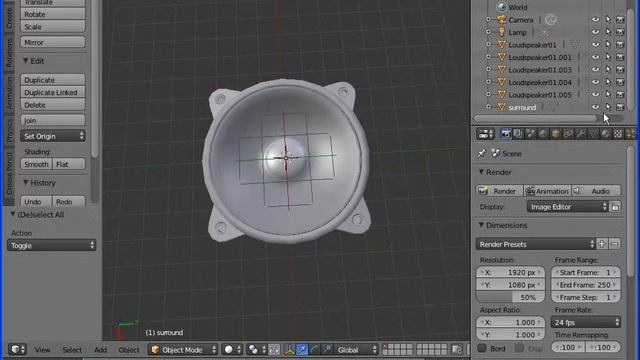Expand the Loudspeaker01.001 tree item
The height and width of the screenshot is (360, 640).
click(488, 57)
